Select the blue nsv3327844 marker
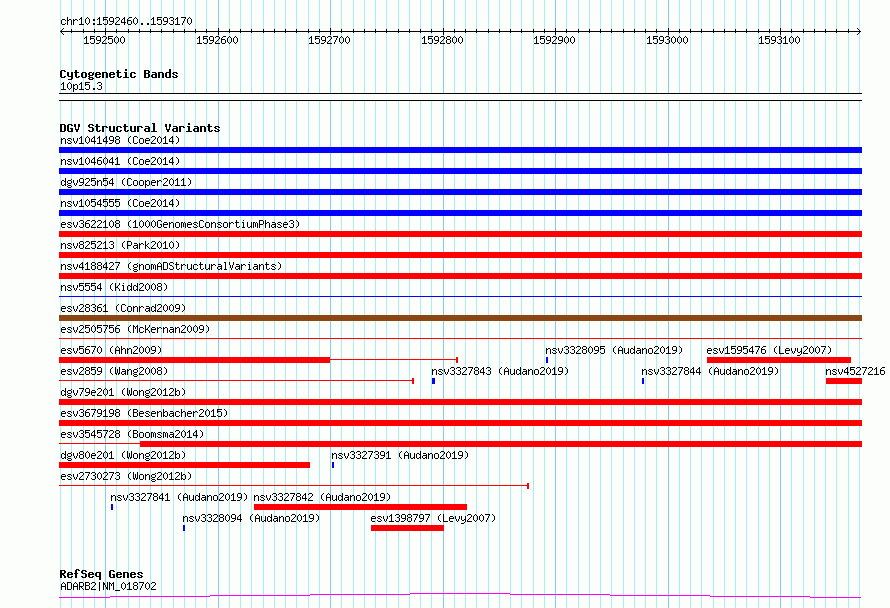 643,381
